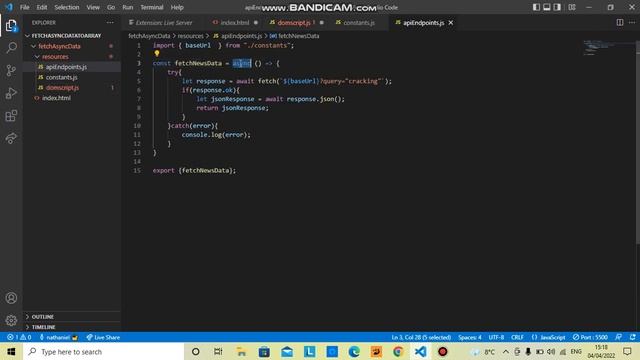The image size is (640, 360).
Task: Click Port : 5500 Live Server status
Action: point(590,338)
